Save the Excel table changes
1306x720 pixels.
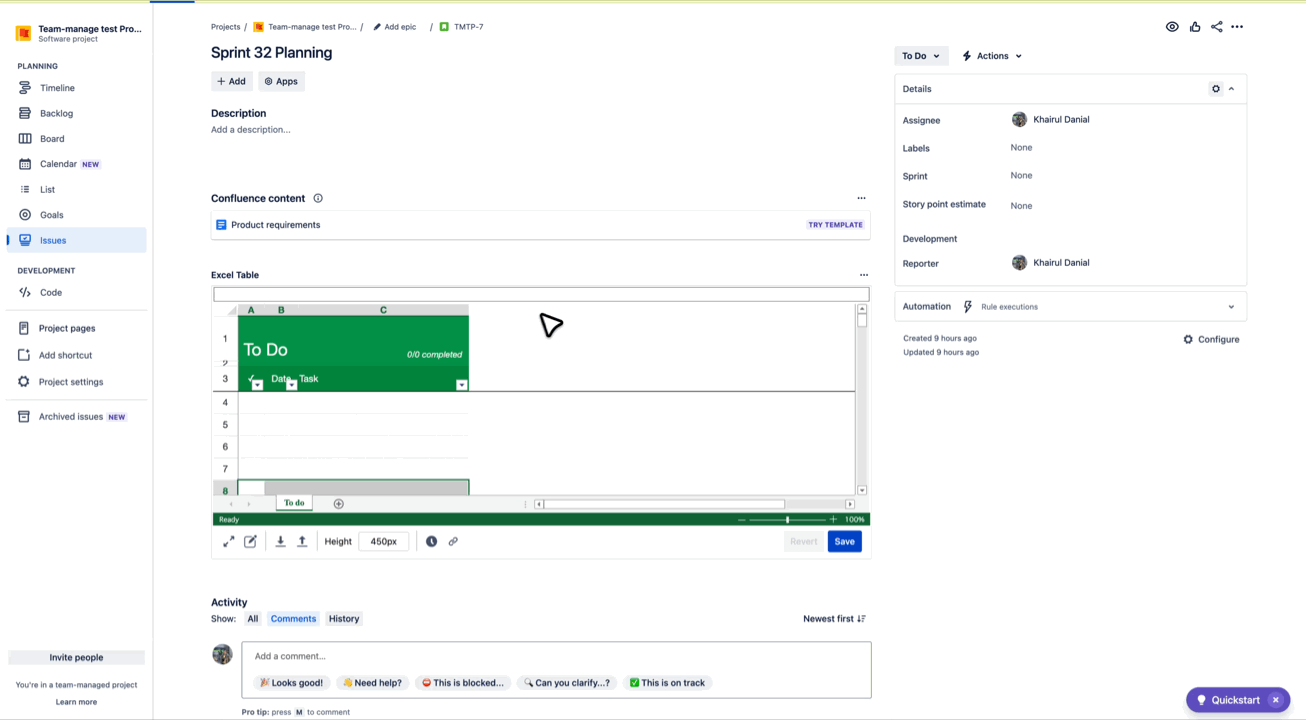pos(844,541)
